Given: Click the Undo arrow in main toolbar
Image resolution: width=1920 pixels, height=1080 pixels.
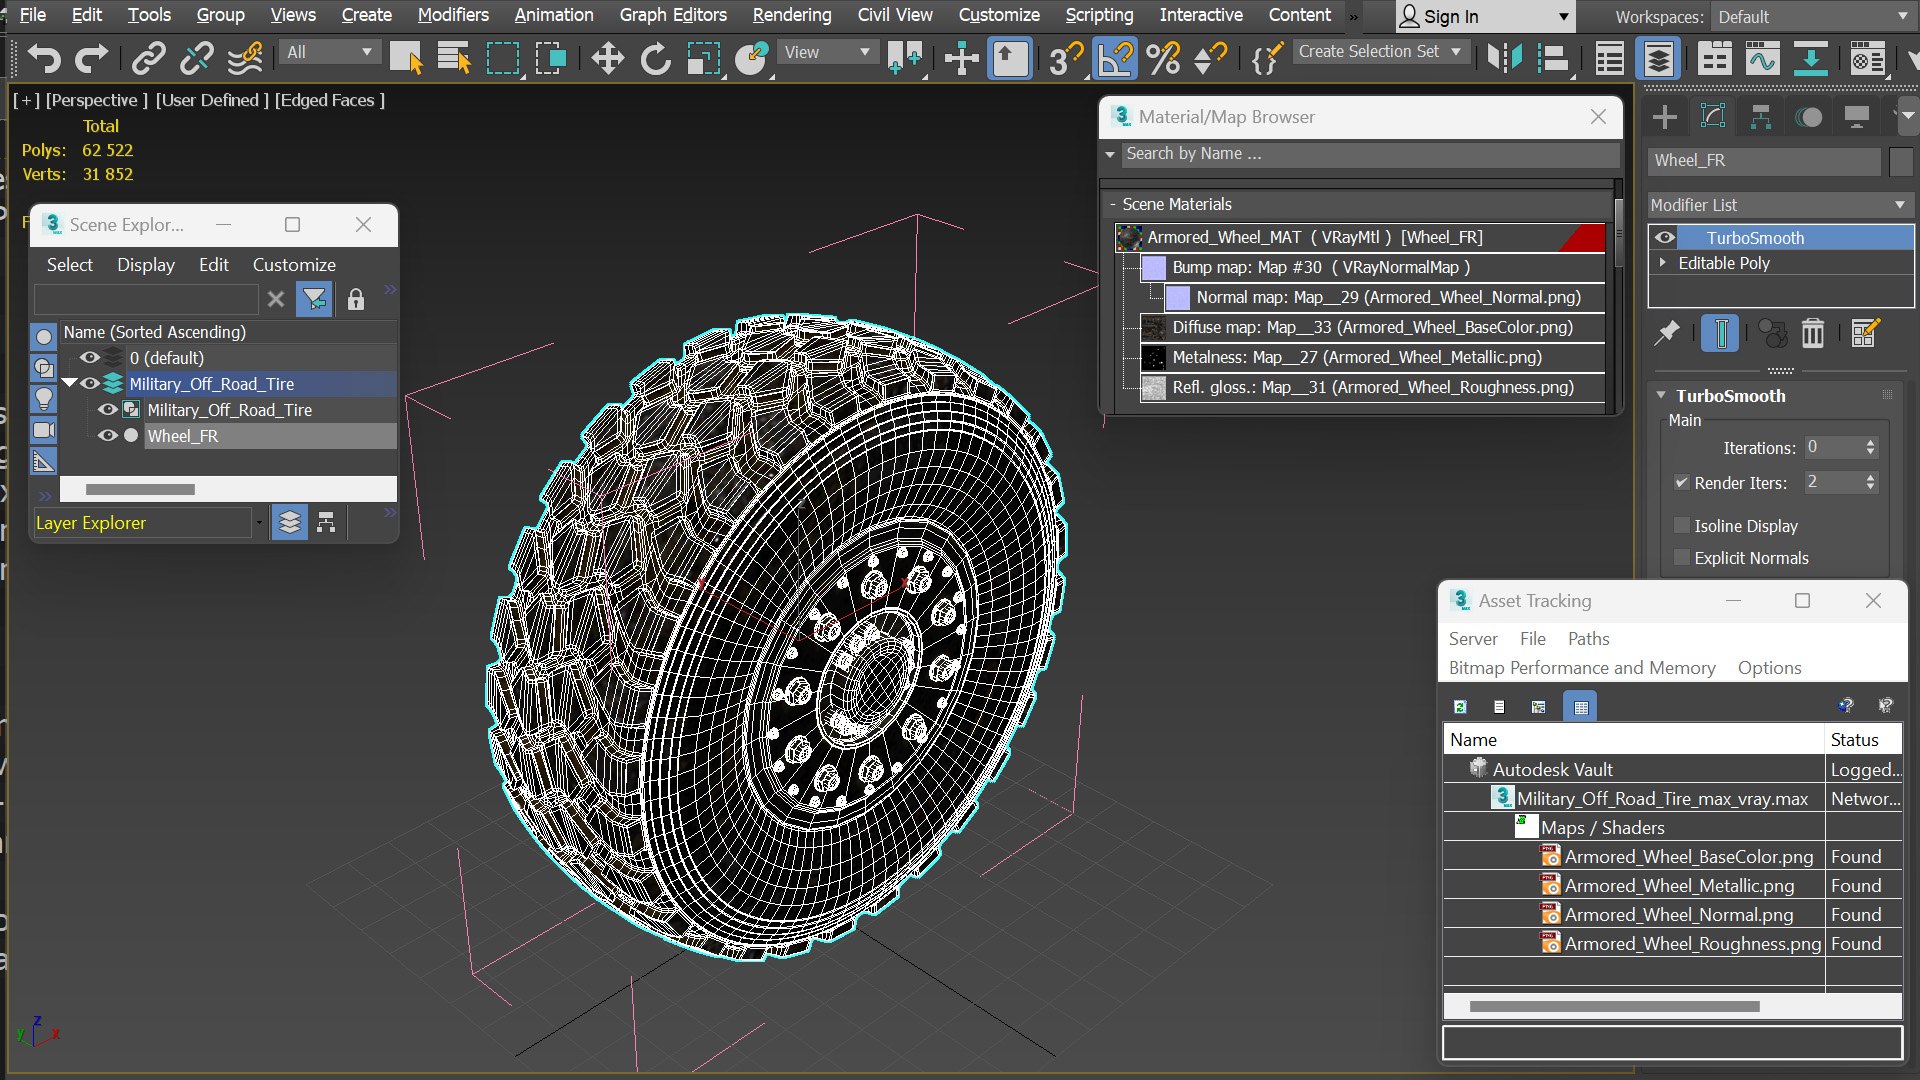Looking at the screenshot, I should pos(43,58).
